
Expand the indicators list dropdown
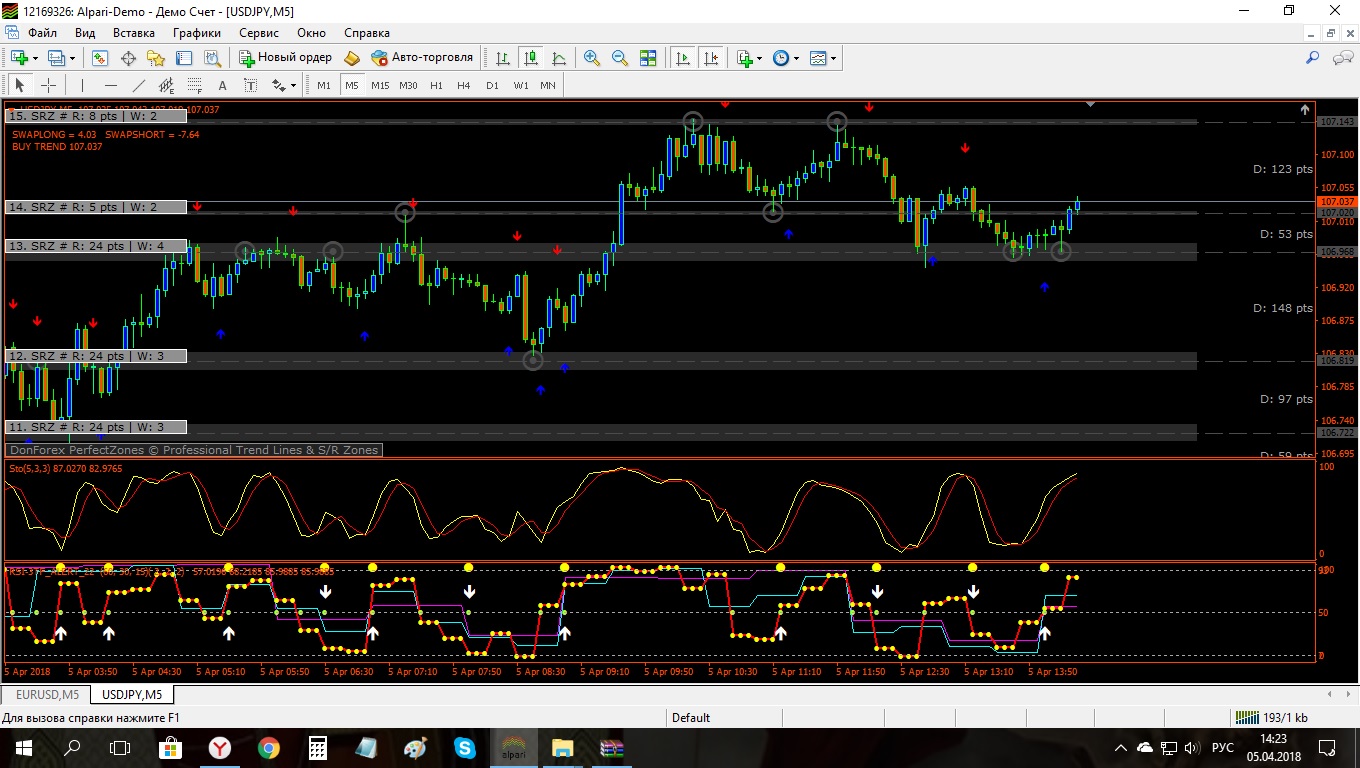pyautogui.click(x=760, y=58)
